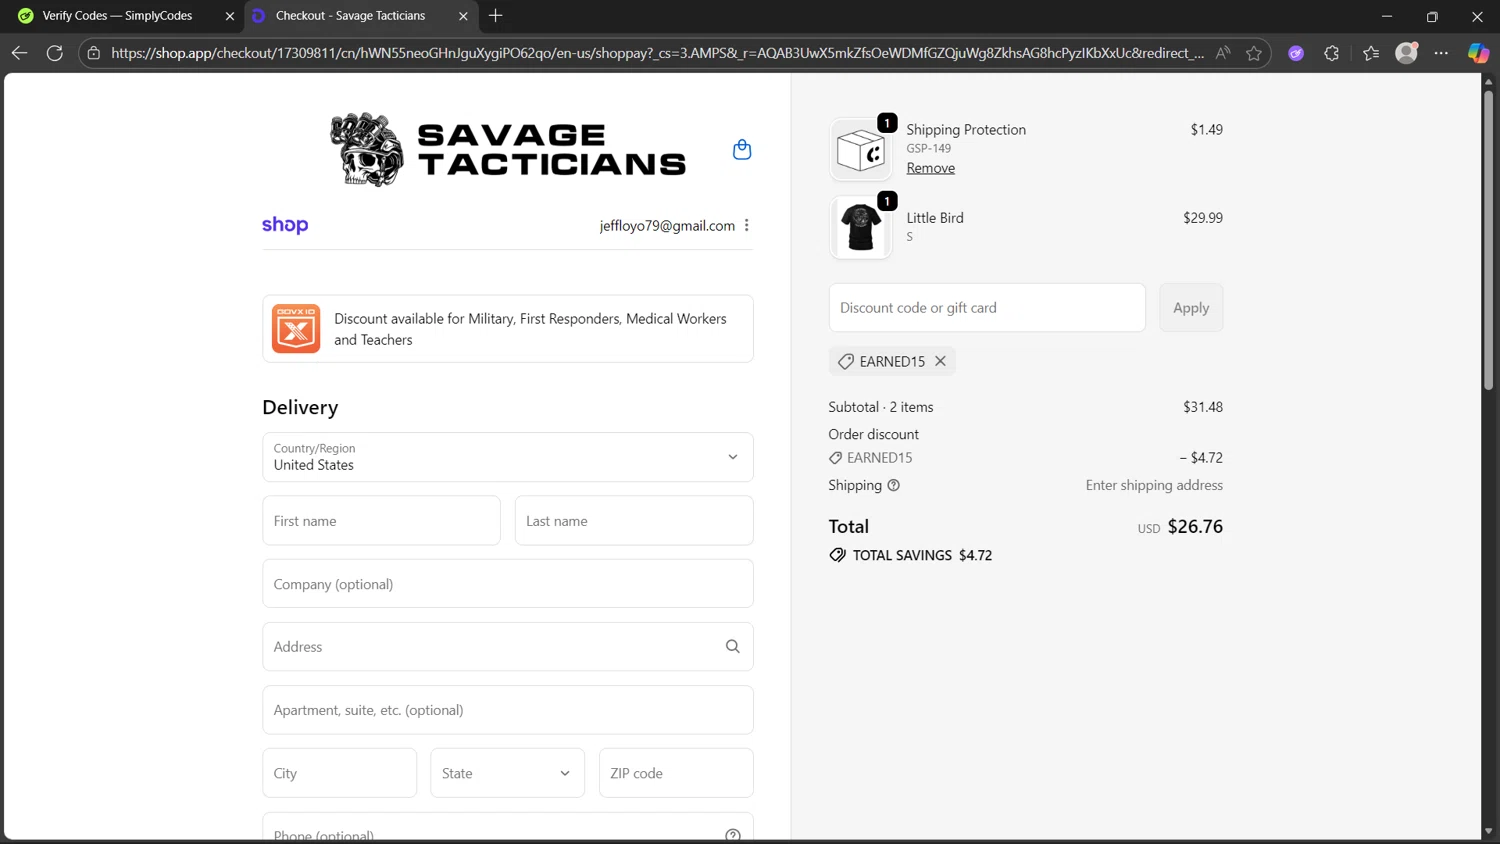The height and width of the screenshot is (844, 1500).
Task: Open the purple browser extension icon
Action: tap(1296, 53)
